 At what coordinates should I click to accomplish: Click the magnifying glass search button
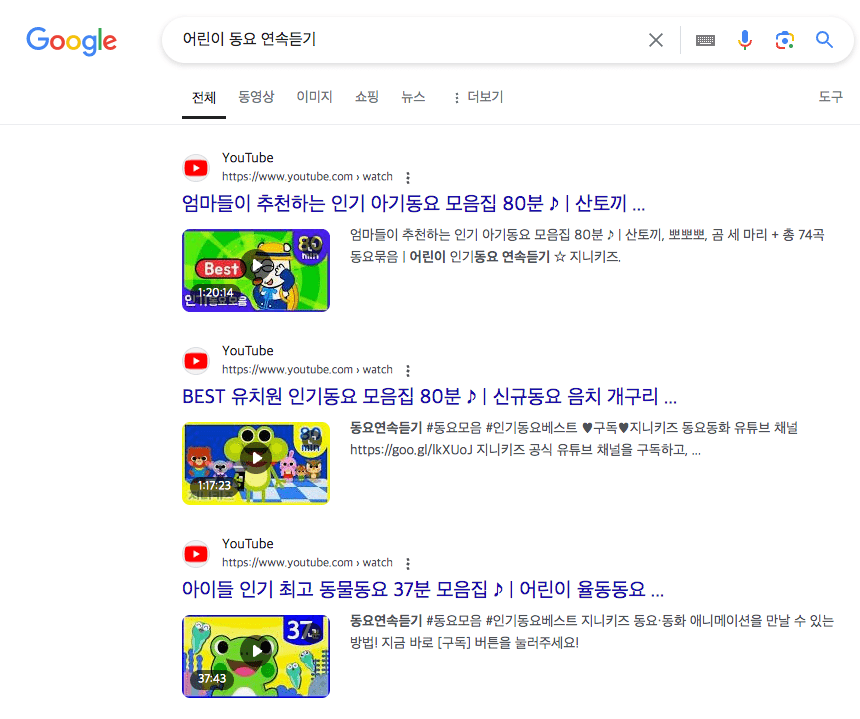(824, 39)
